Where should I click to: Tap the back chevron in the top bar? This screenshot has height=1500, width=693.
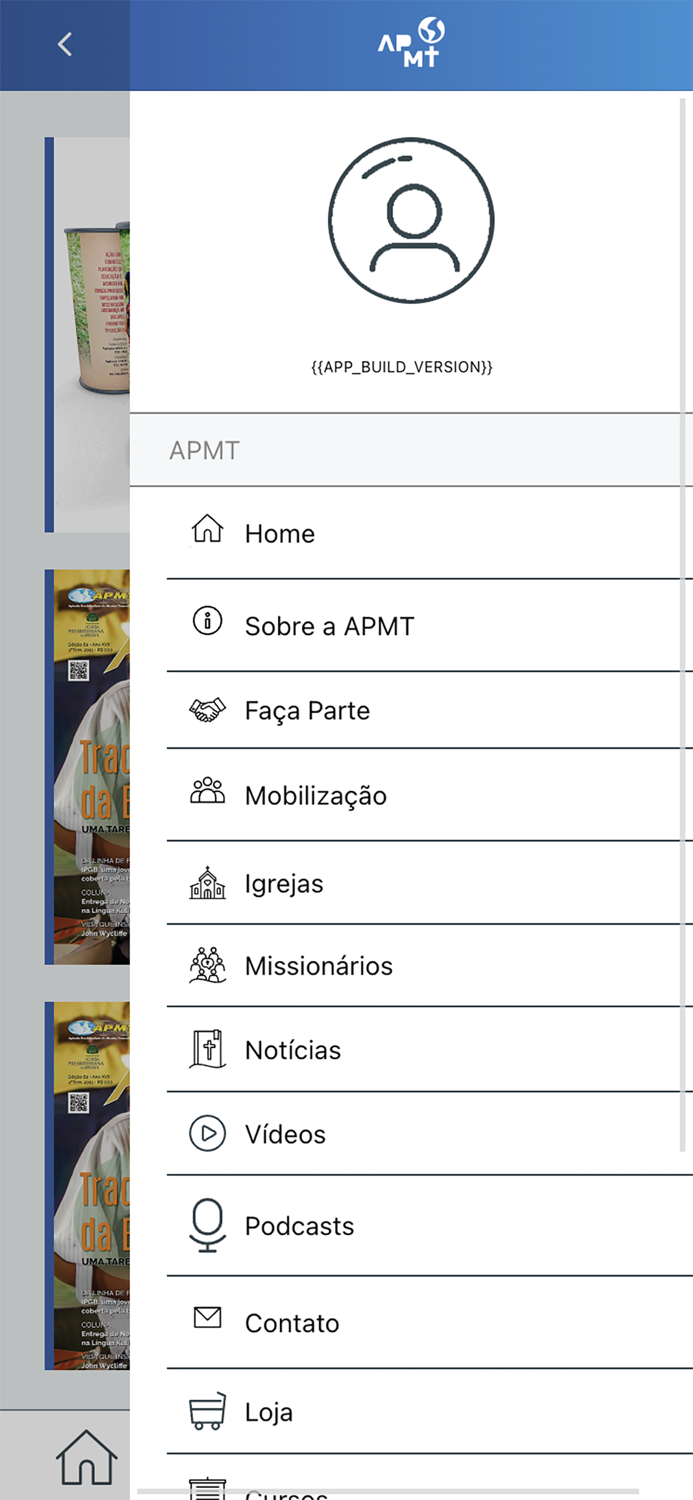[x=64, y=44]
